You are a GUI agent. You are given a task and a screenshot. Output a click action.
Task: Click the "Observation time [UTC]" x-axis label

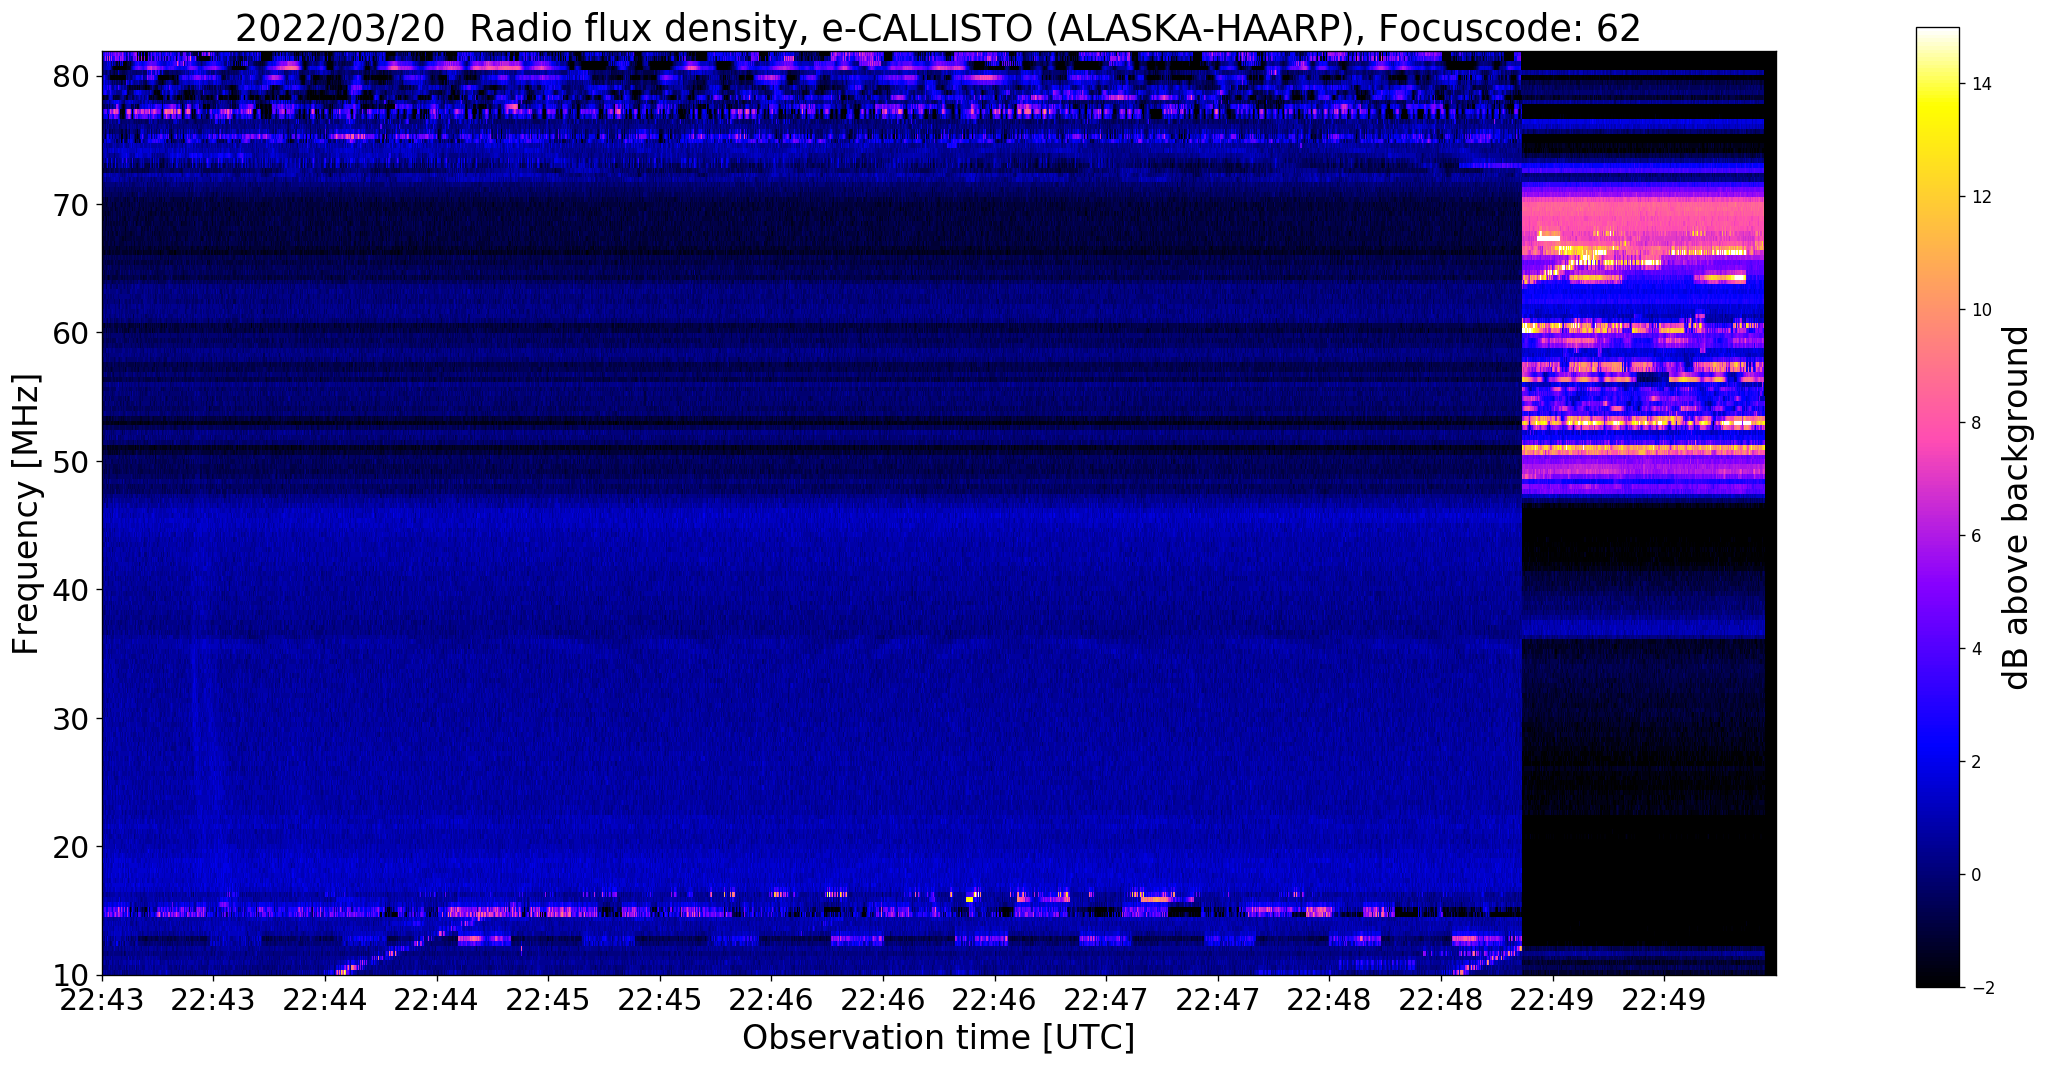coord(938,1038)
